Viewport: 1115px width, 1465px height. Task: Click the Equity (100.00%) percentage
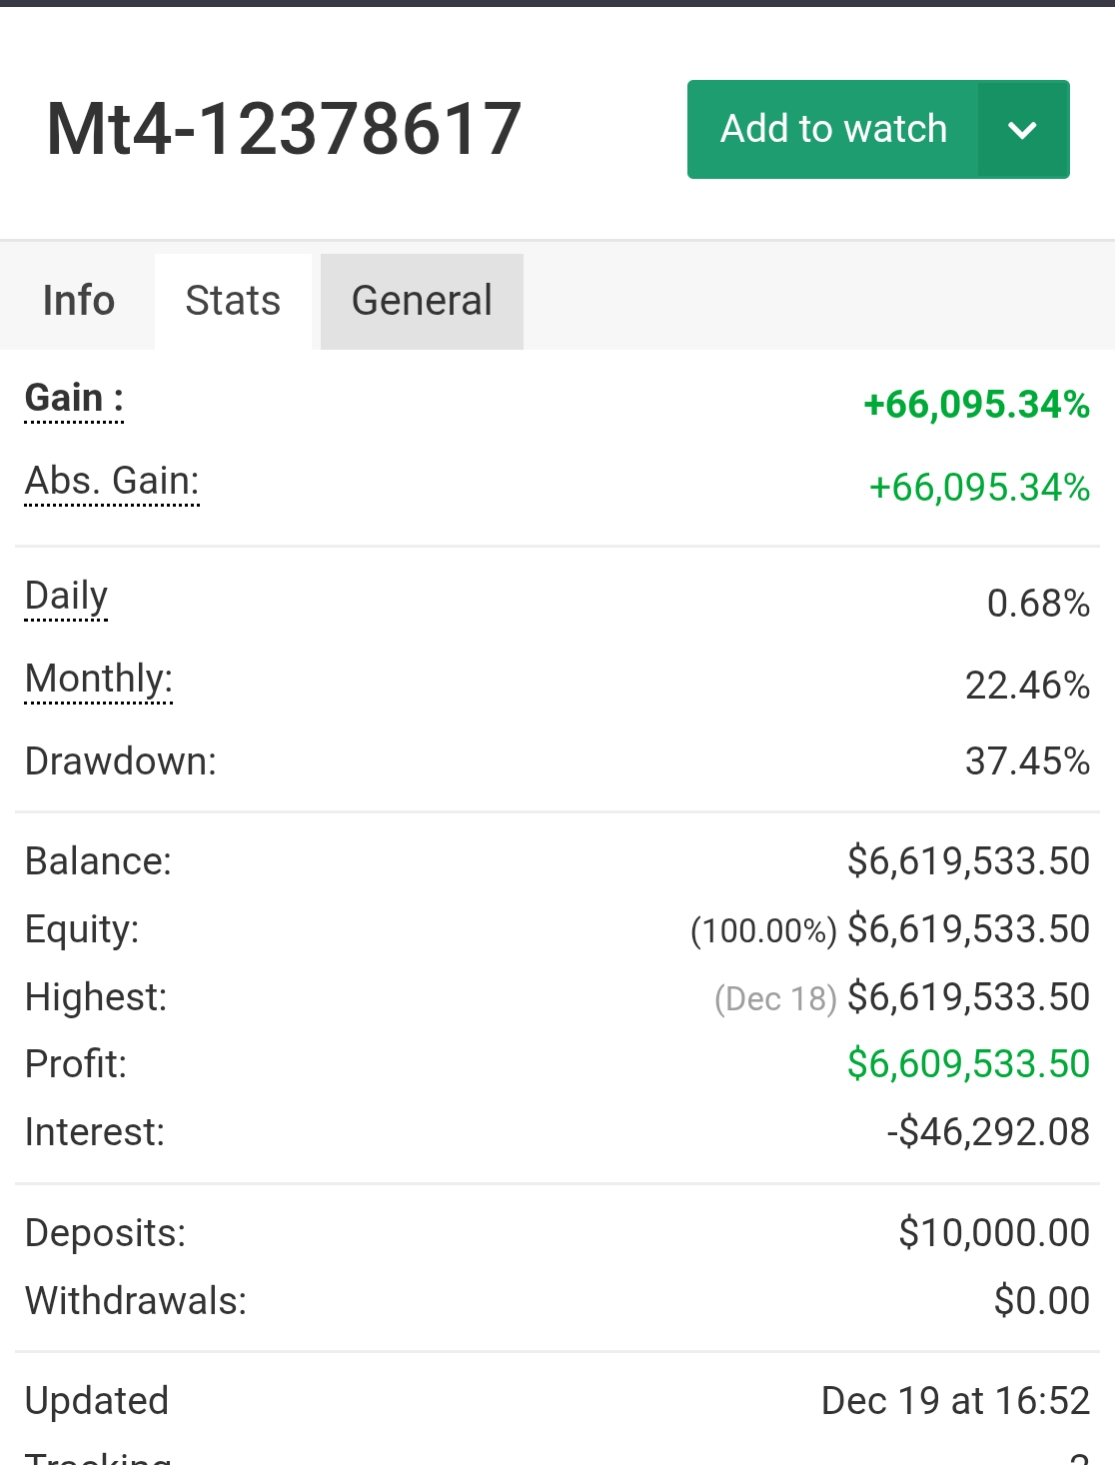pos(763,931)
